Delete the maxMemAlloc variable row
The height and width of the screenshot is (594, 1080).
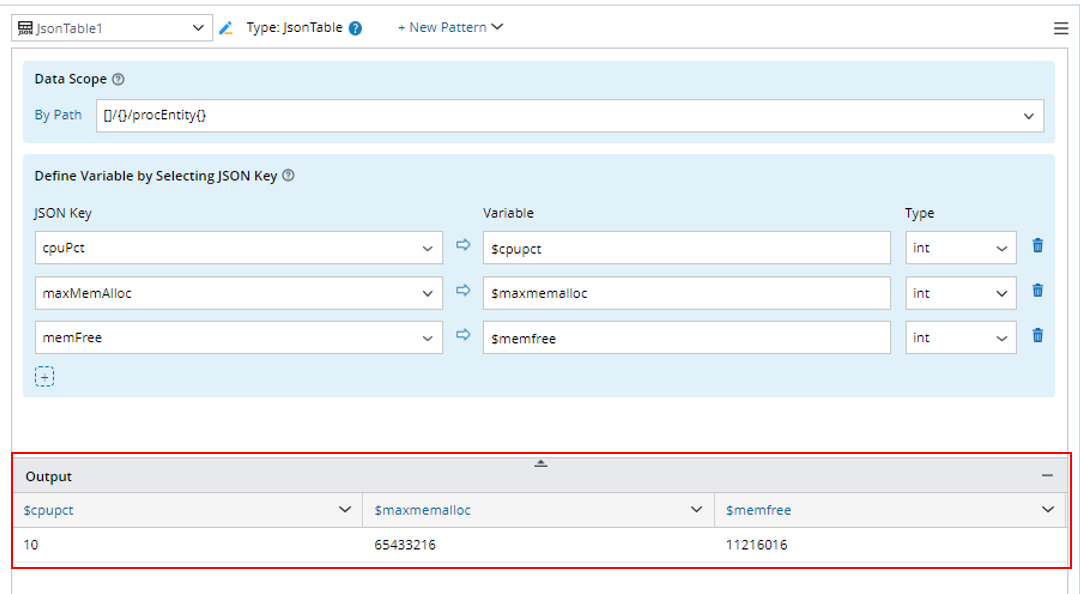pos(1038,291)
